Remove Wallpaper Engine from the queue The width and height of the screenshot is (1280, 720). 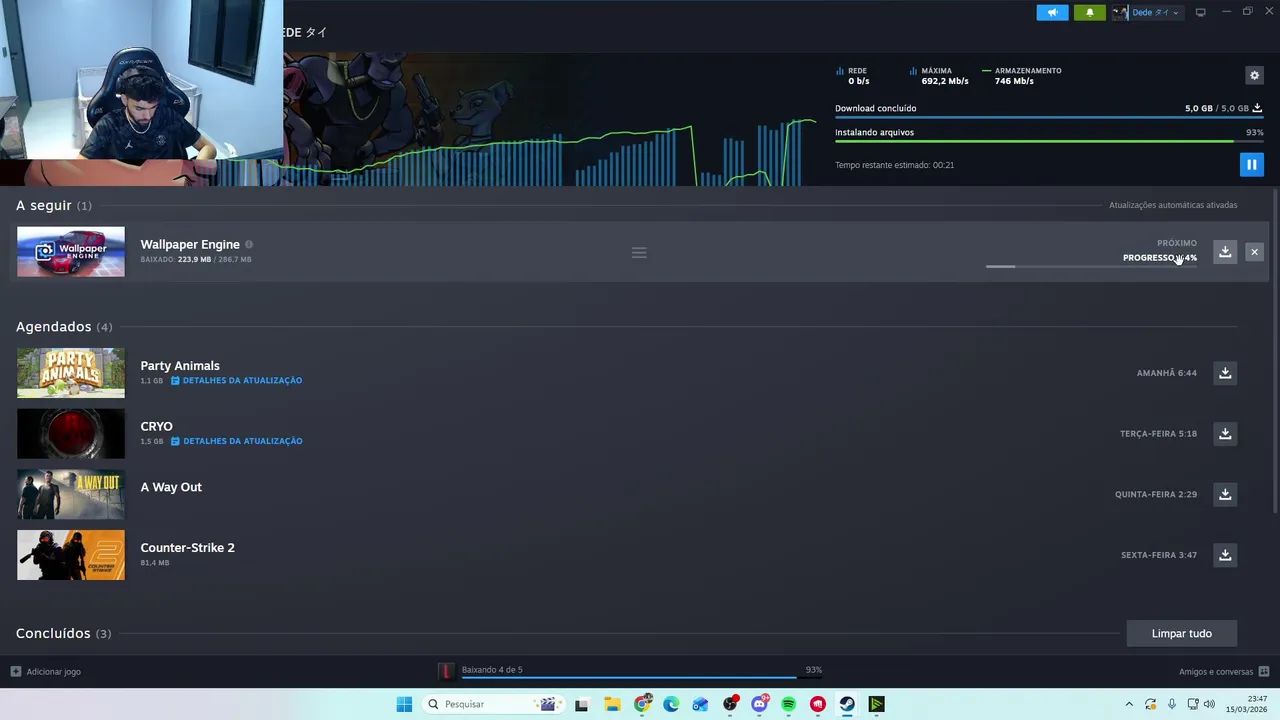click(x=1254, y=252)
